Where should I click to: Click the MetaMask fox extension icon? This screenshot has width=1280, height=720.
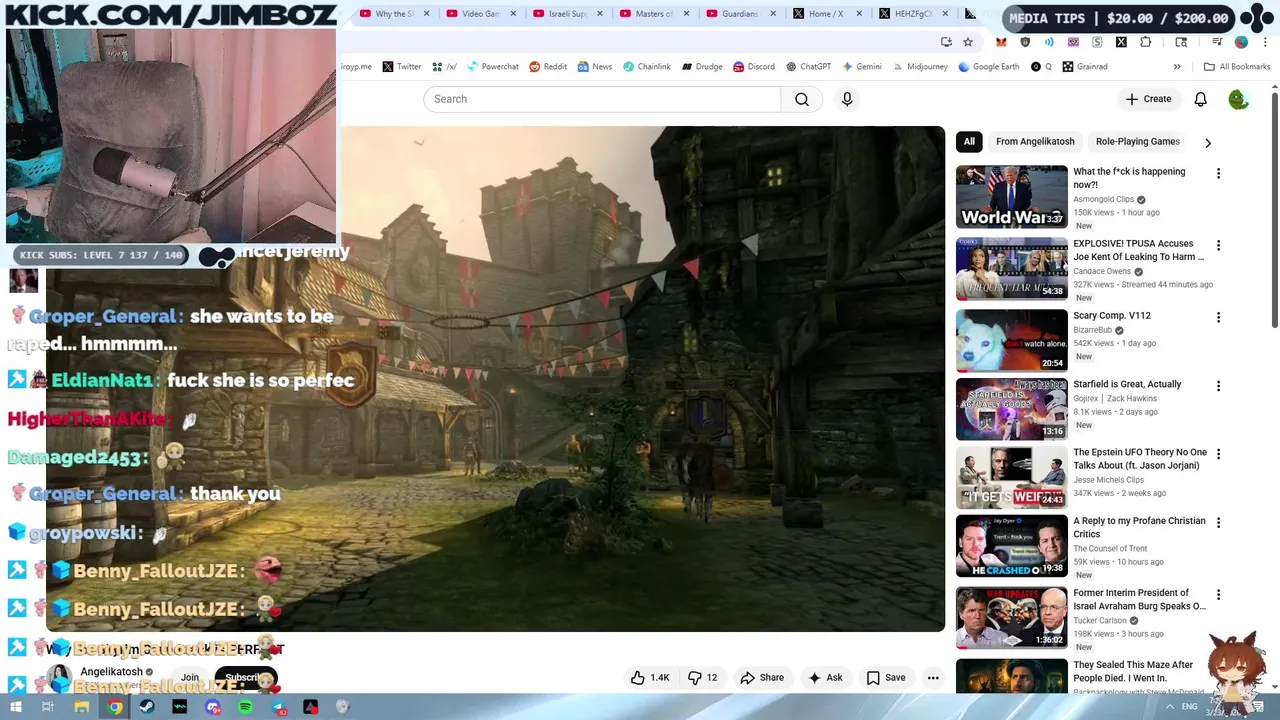(x=1001, y=42)
